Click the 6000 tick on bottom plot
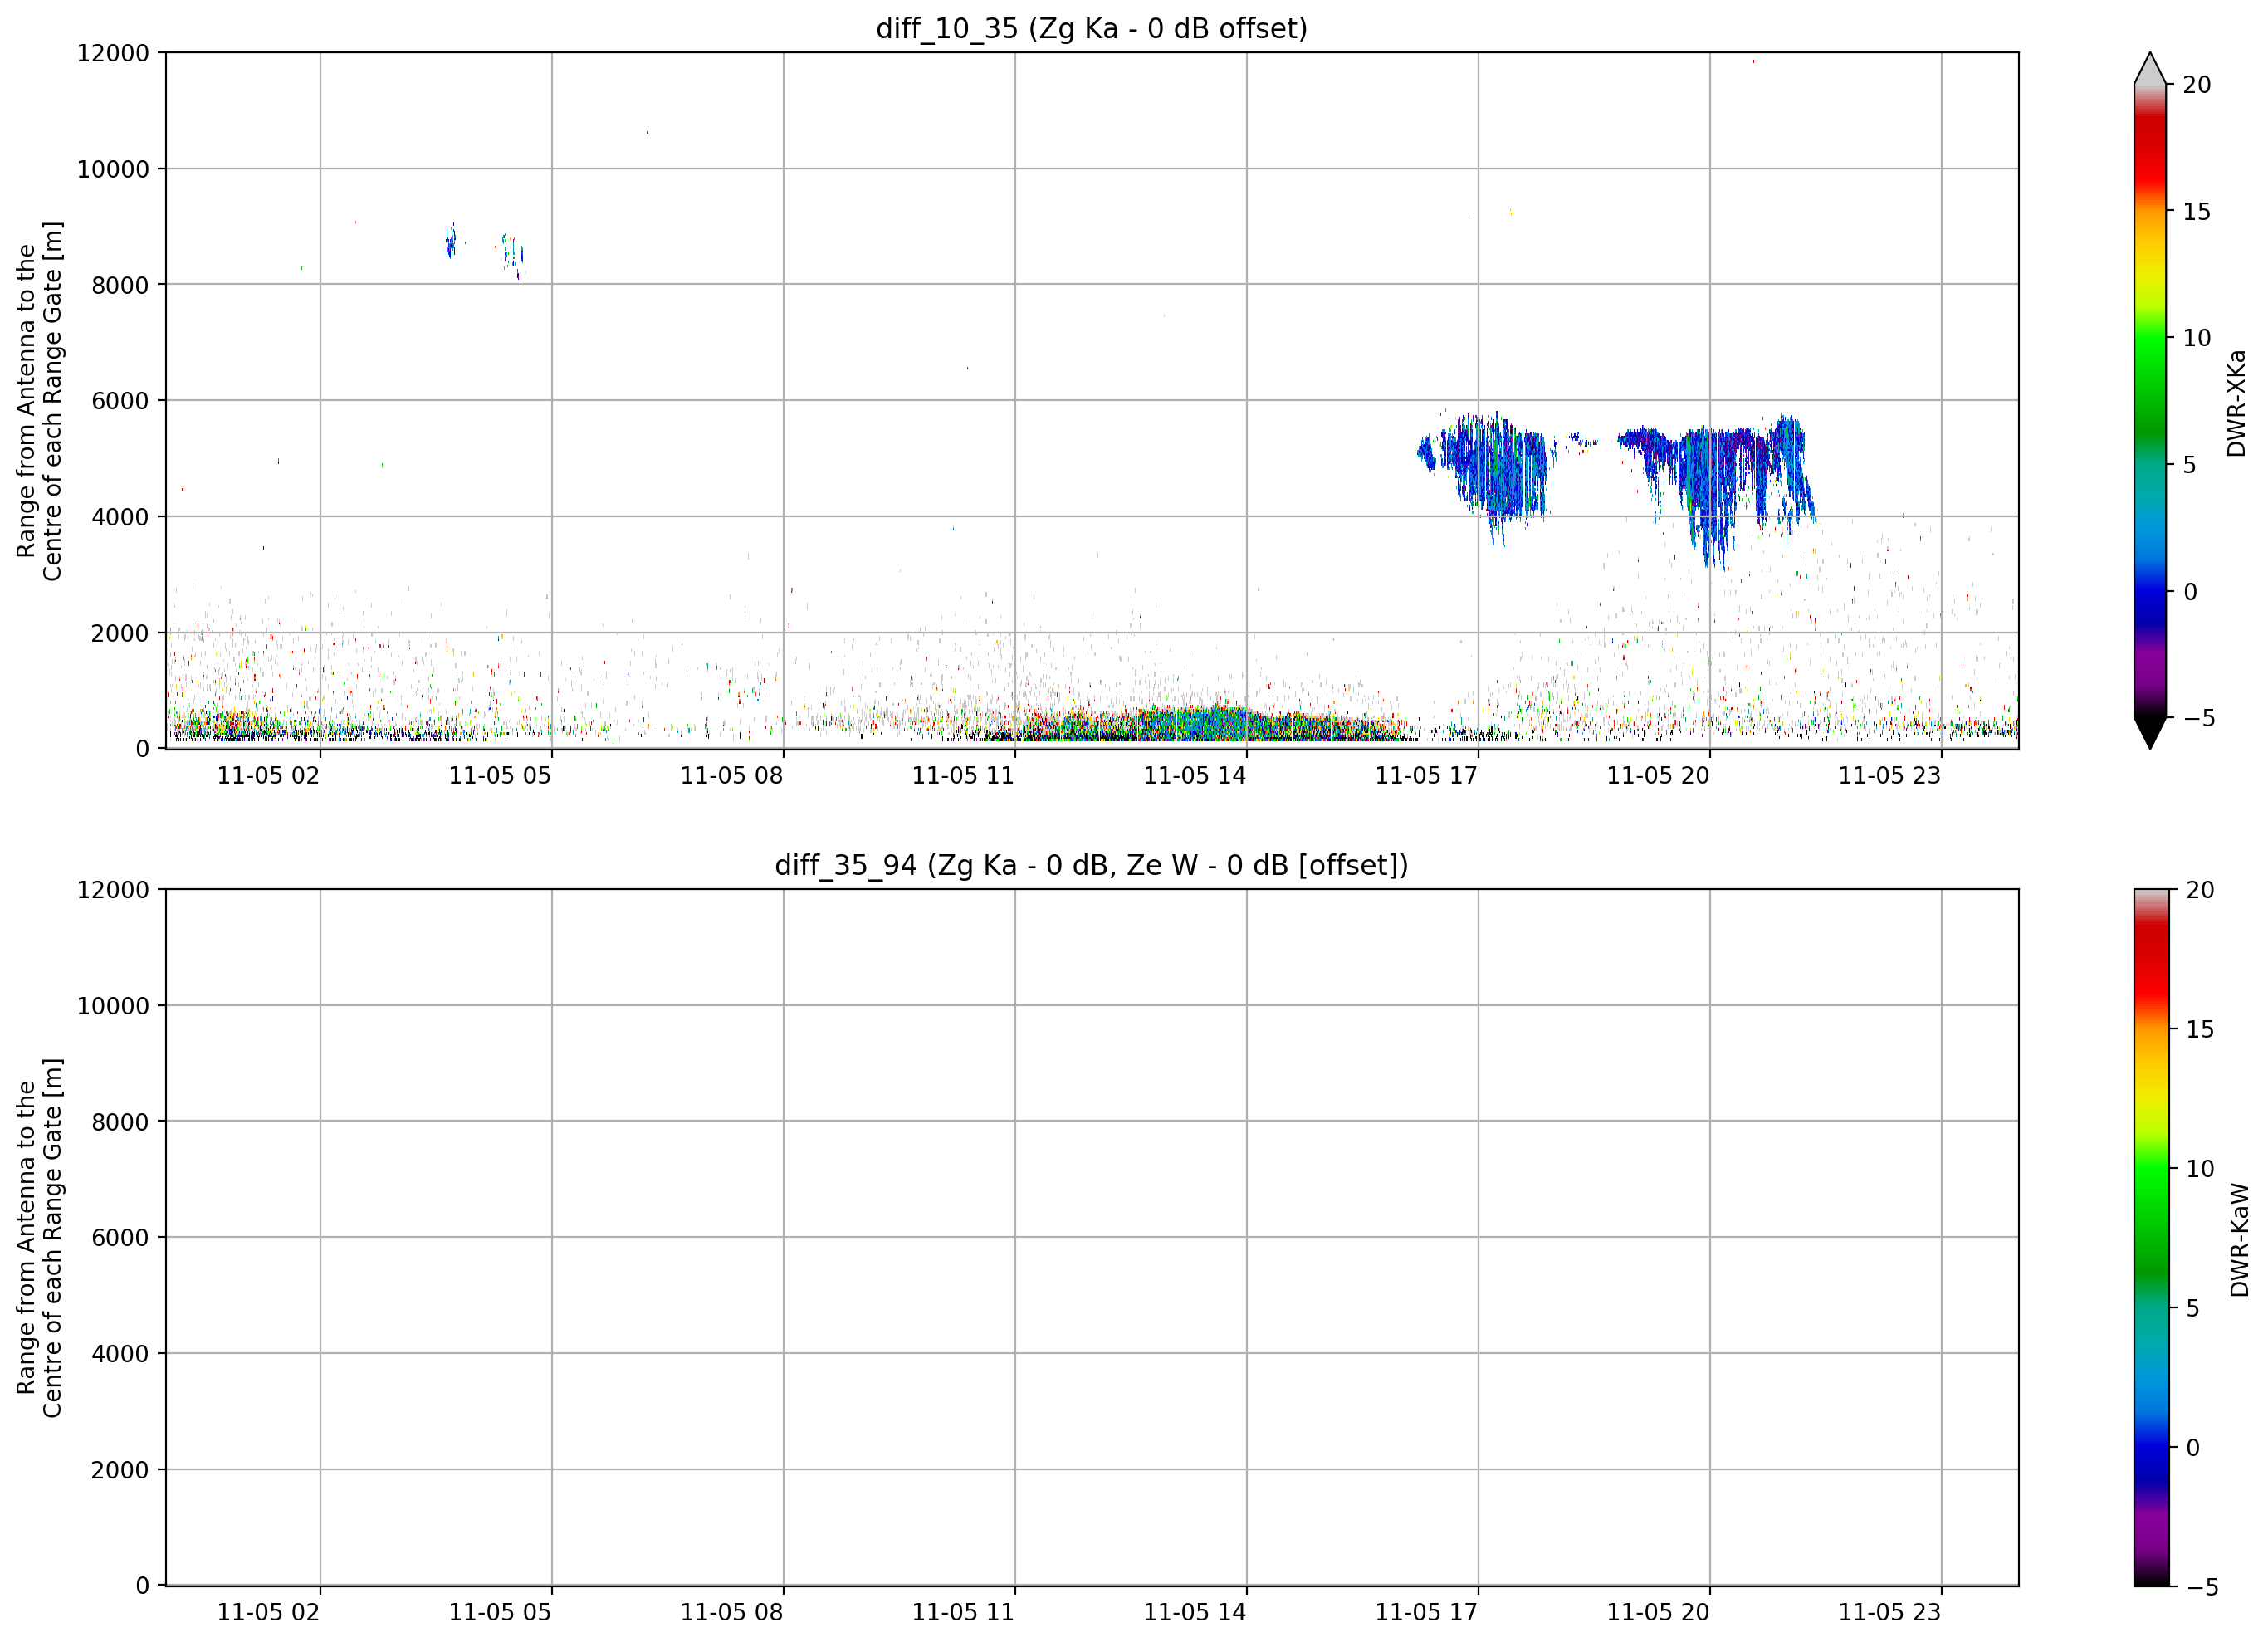The height and width of the screenshot is (1642, 2268). pyautogui.click(x=120, y=1238)
